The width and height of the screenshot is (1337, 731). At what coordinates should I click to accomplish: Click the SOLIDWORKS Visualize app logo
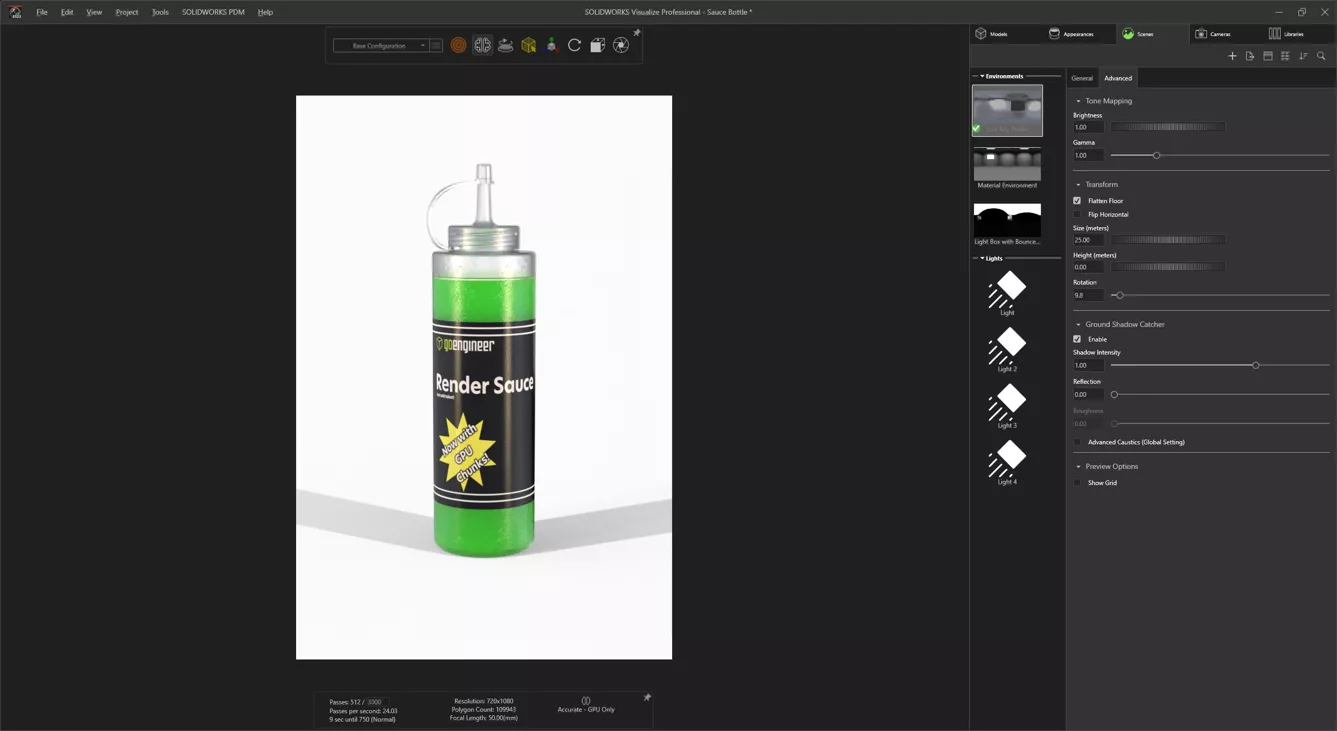tap(15, 12)
